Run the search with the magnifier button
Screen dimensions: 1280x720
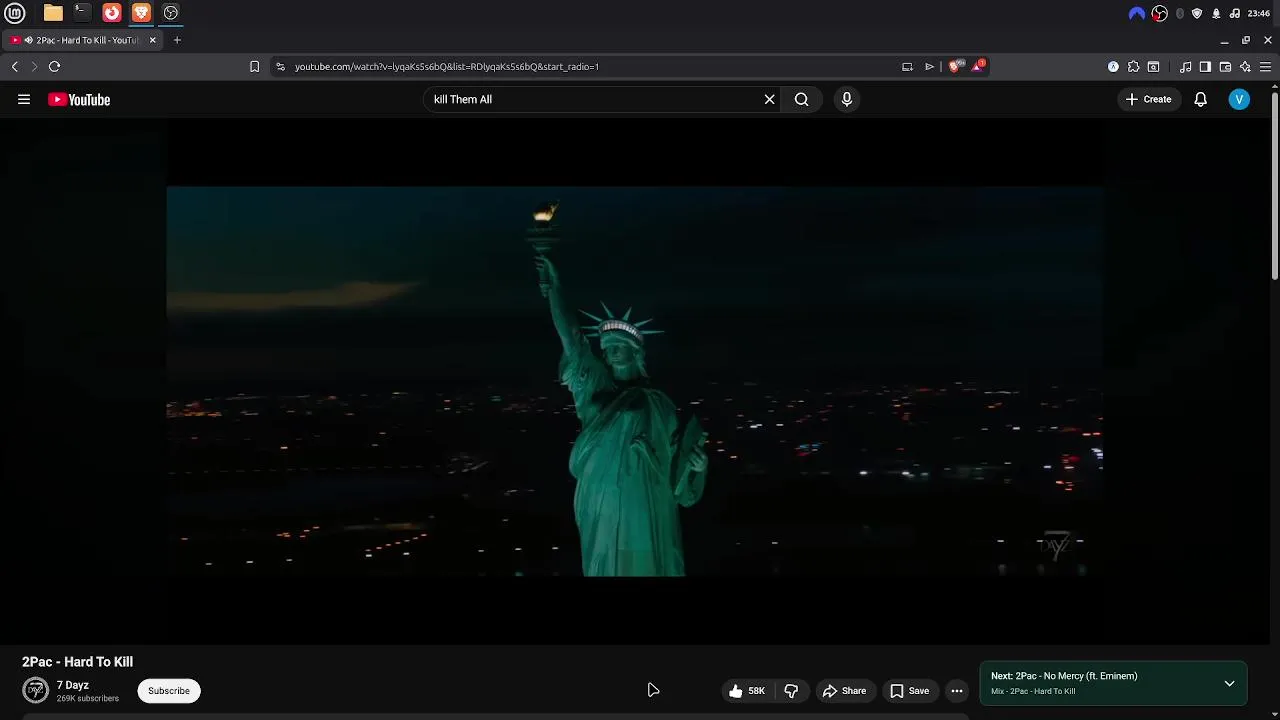[801, 99]
